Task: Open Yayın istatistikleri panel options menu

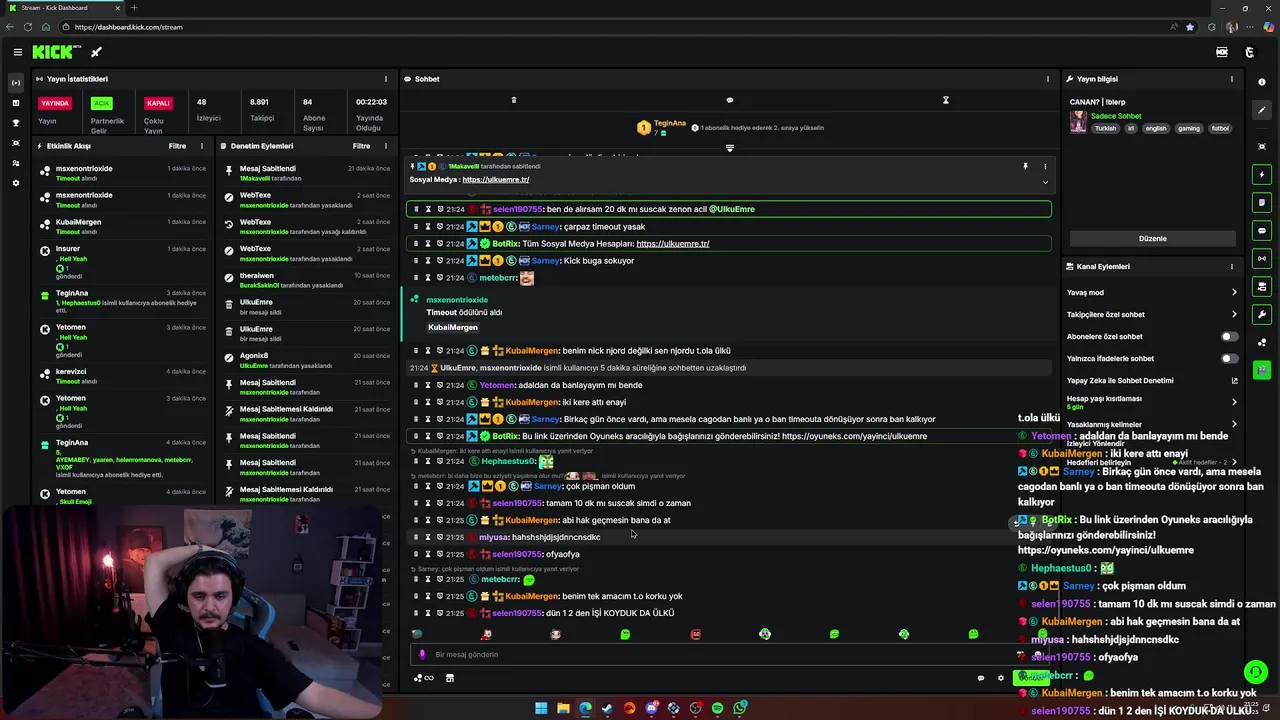Action: (x=385, y=79)
